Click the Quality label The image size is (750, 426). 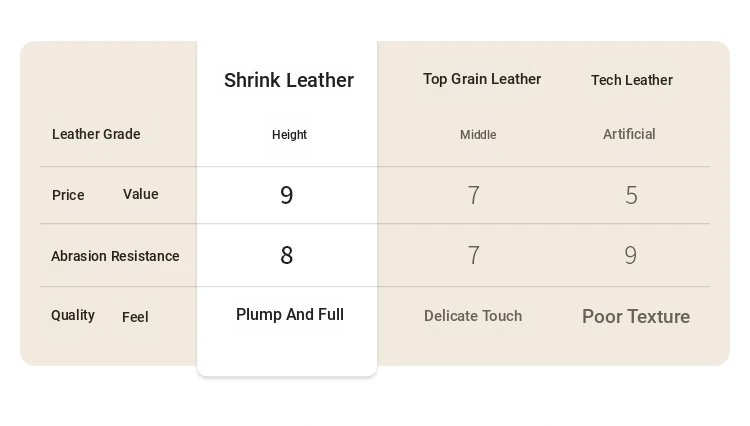(x=73, y=315)
